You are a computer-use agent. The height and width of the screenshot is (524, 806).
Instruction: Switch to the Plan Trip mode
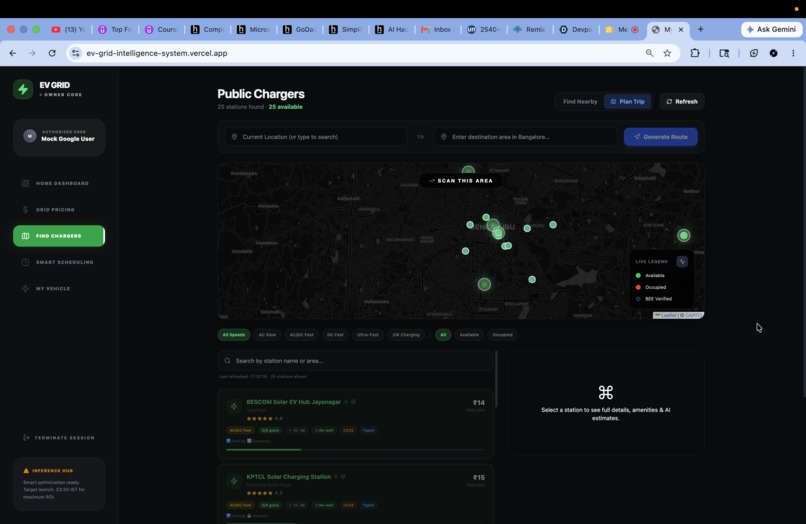pos(627,101)
